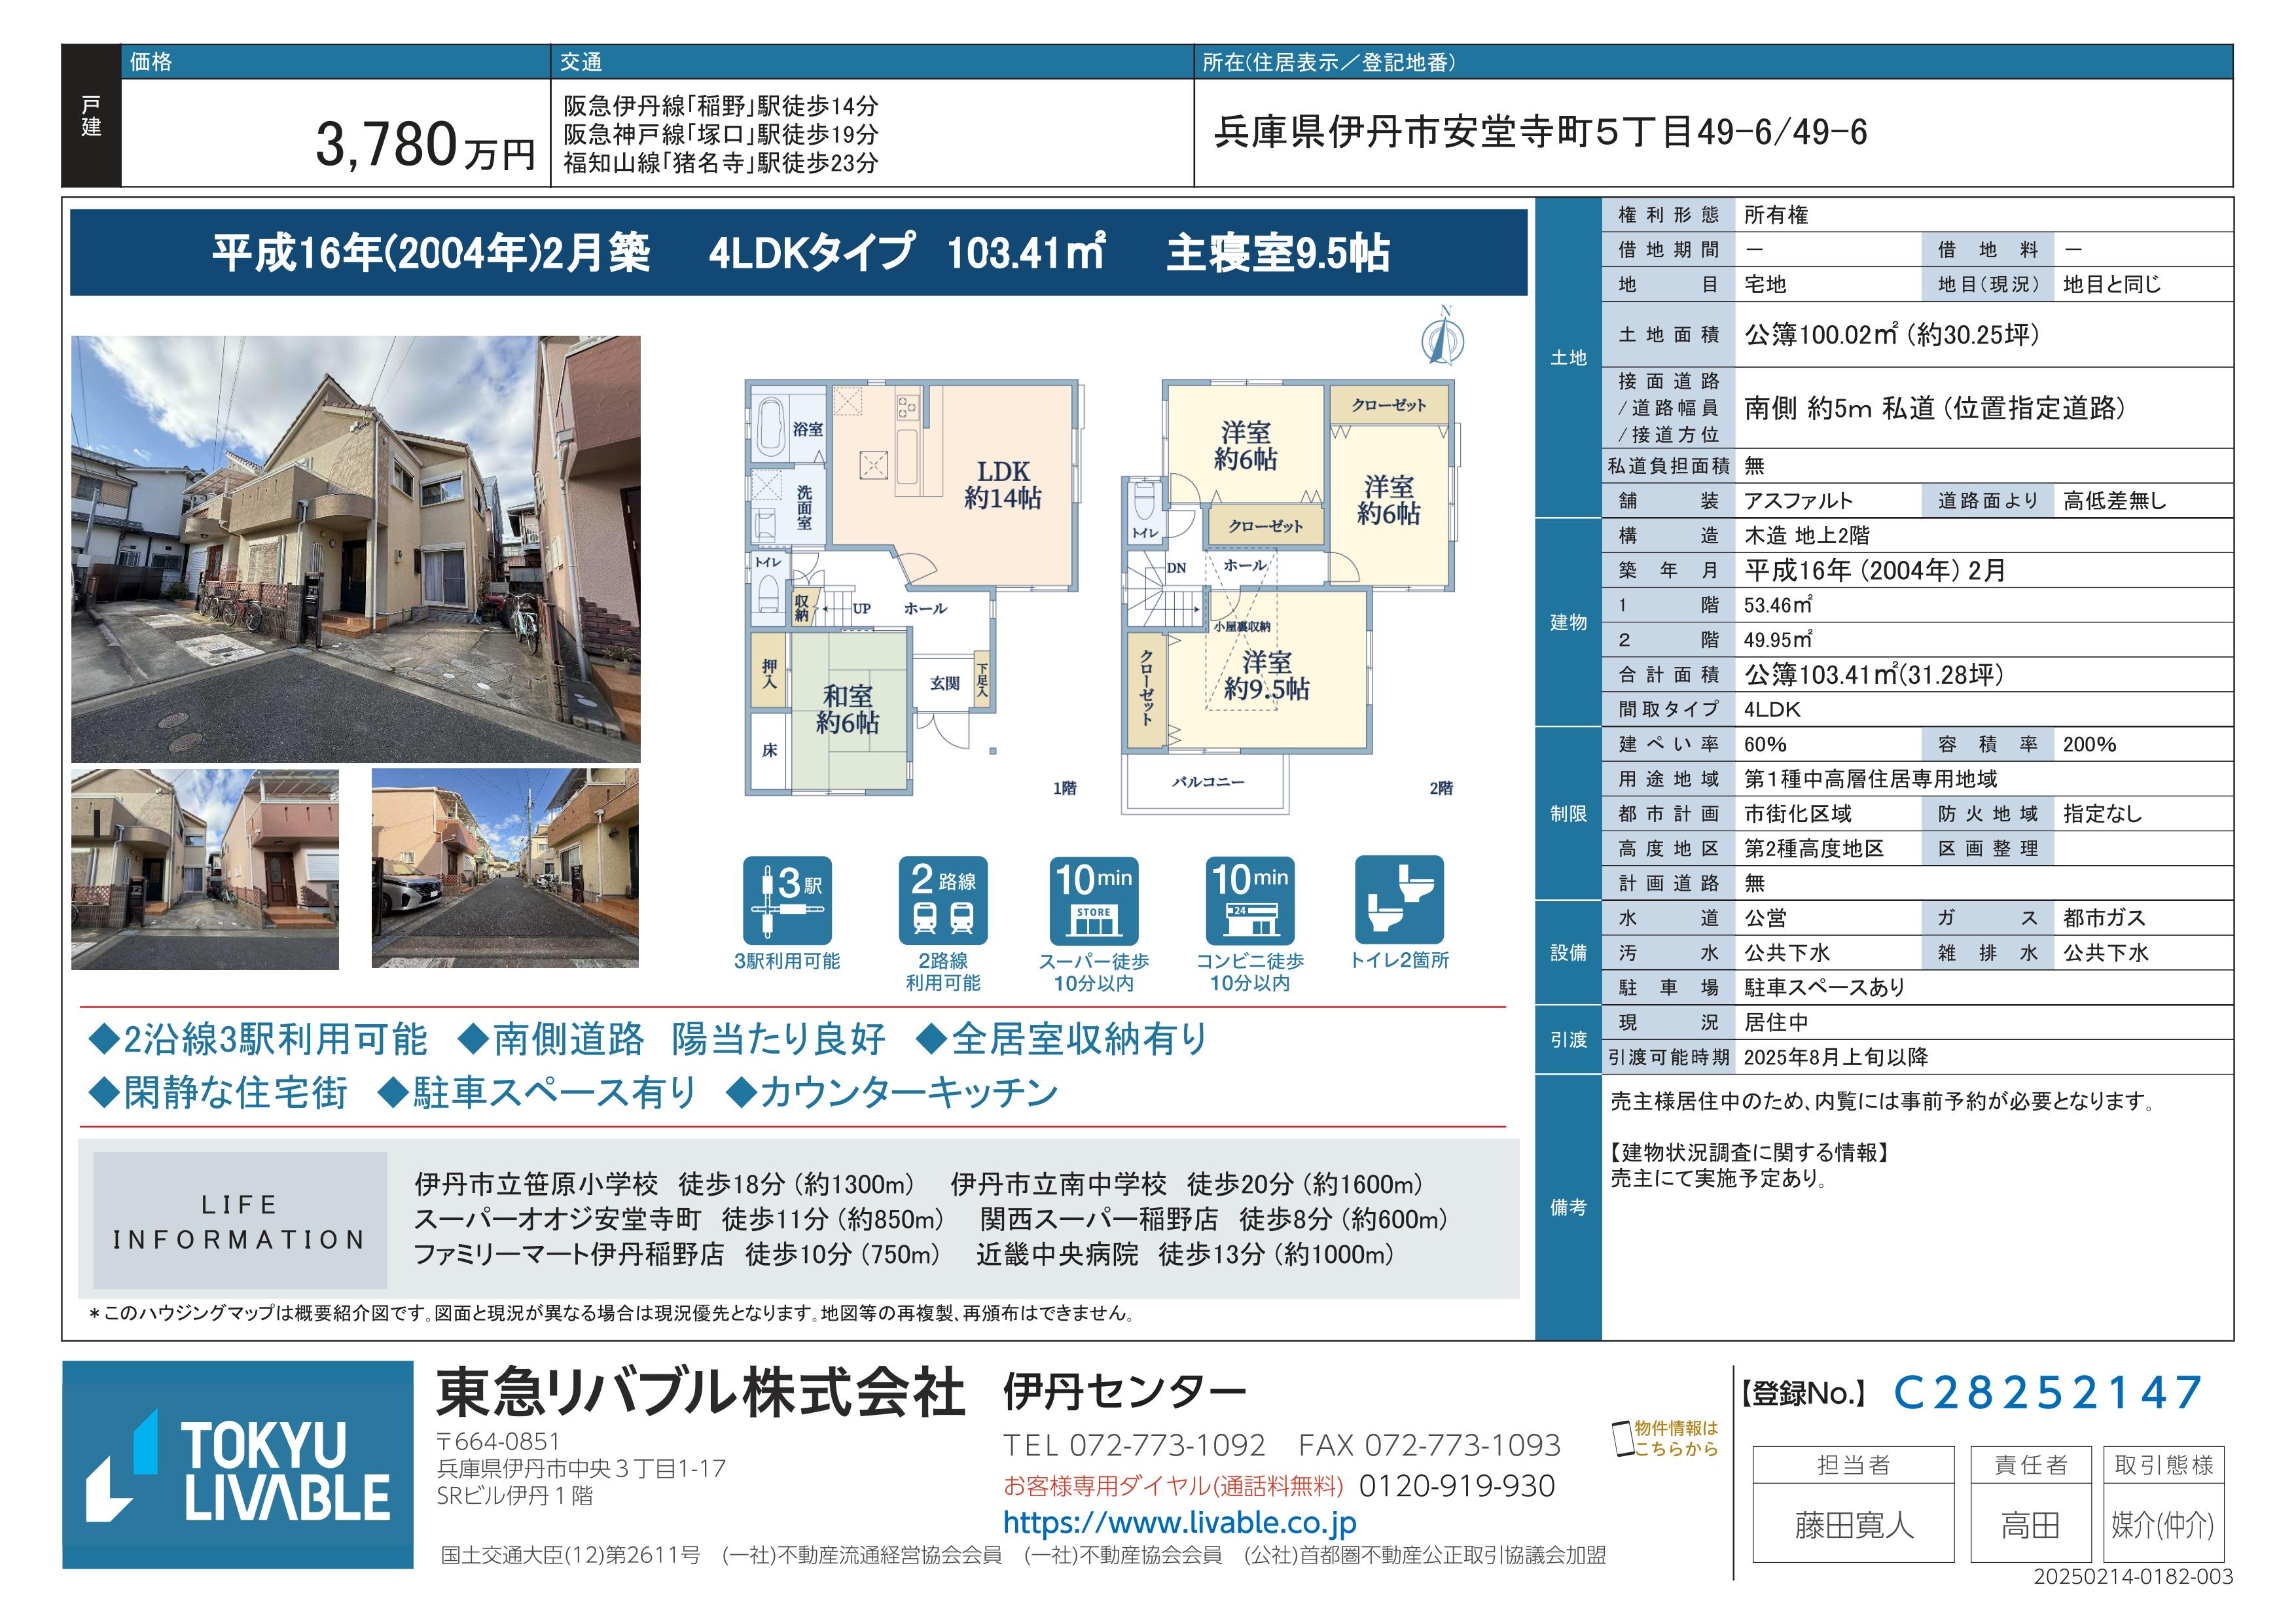Click the 2路線 train lines icon
Viewport: 2296px width, 1623px height.
click(x=942, y=900)
